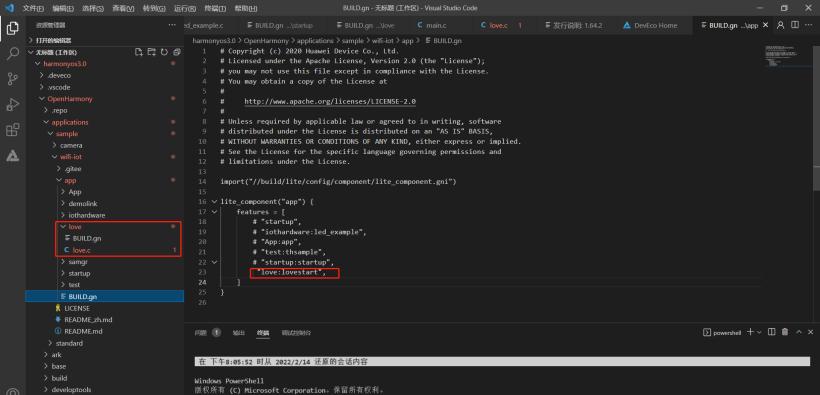This screenshot has width=820, height=395.
Task: Open the Help menu
Action: pyautogui.click(x=245, y=8)
